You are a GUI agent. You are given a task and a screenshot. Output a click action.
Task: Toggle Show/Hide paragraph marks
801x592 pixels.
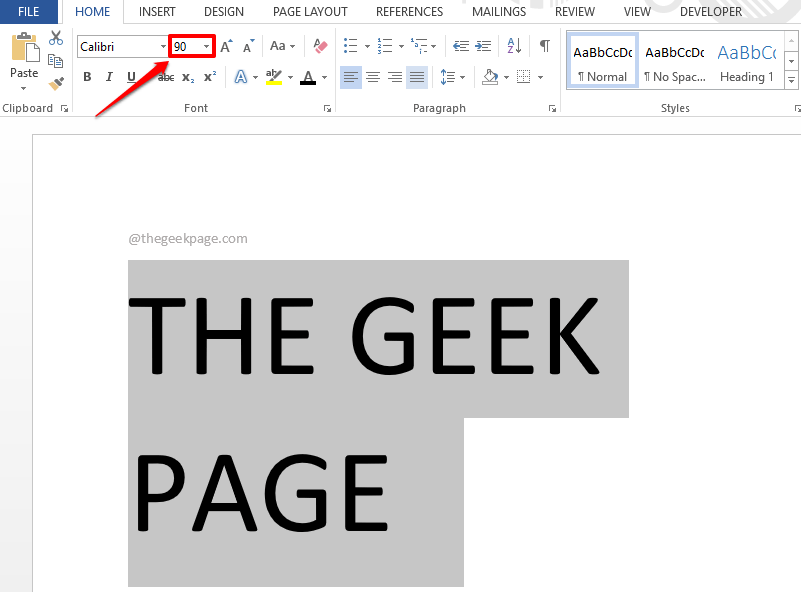click(x=544, y=46)
